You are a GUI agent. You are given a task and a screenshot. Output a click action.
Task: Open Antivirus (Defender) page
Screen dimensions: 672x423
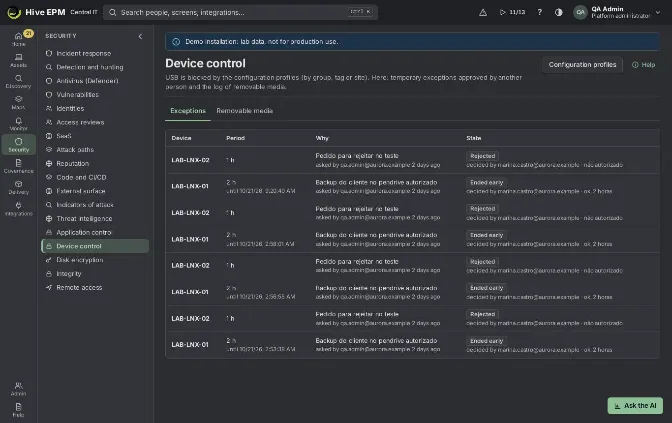(95, 81)
